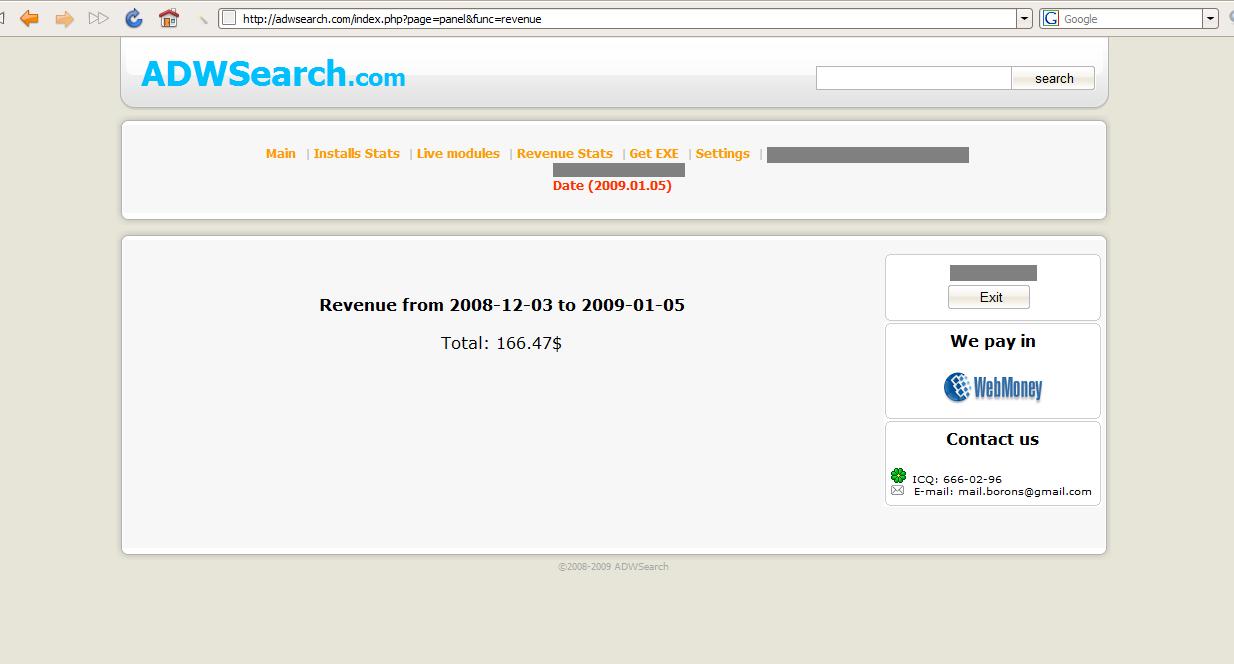
Task: Open Live modules page
Action: [458, 153]
